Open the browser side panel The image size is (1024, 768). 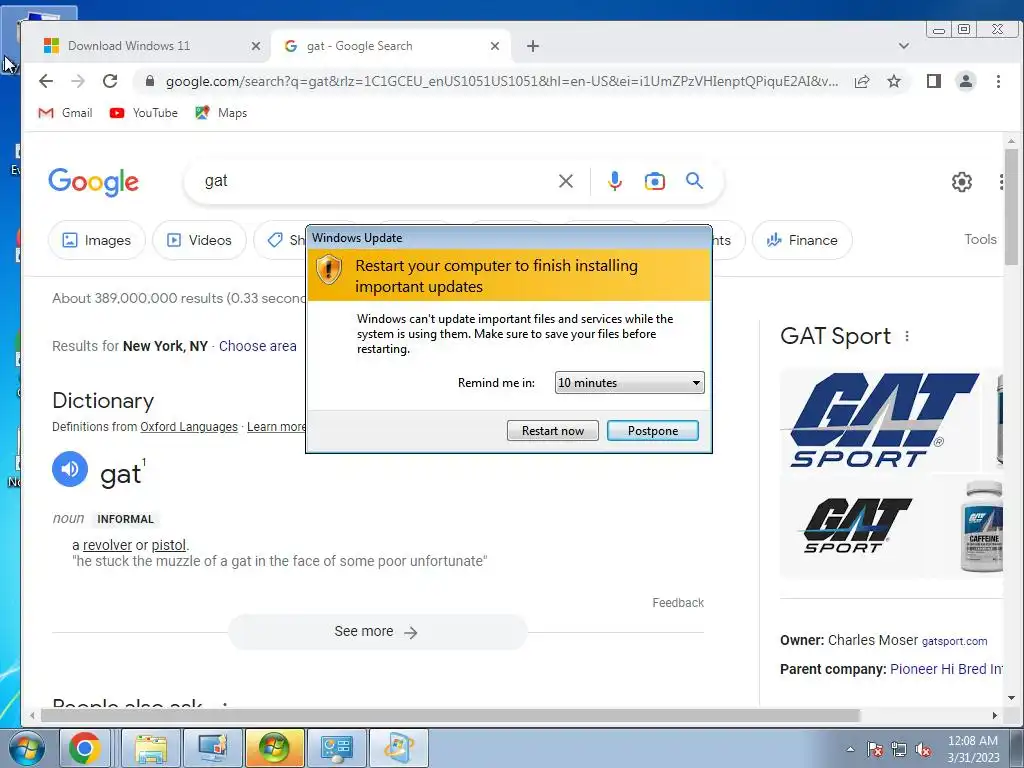[x=934, y=81]
